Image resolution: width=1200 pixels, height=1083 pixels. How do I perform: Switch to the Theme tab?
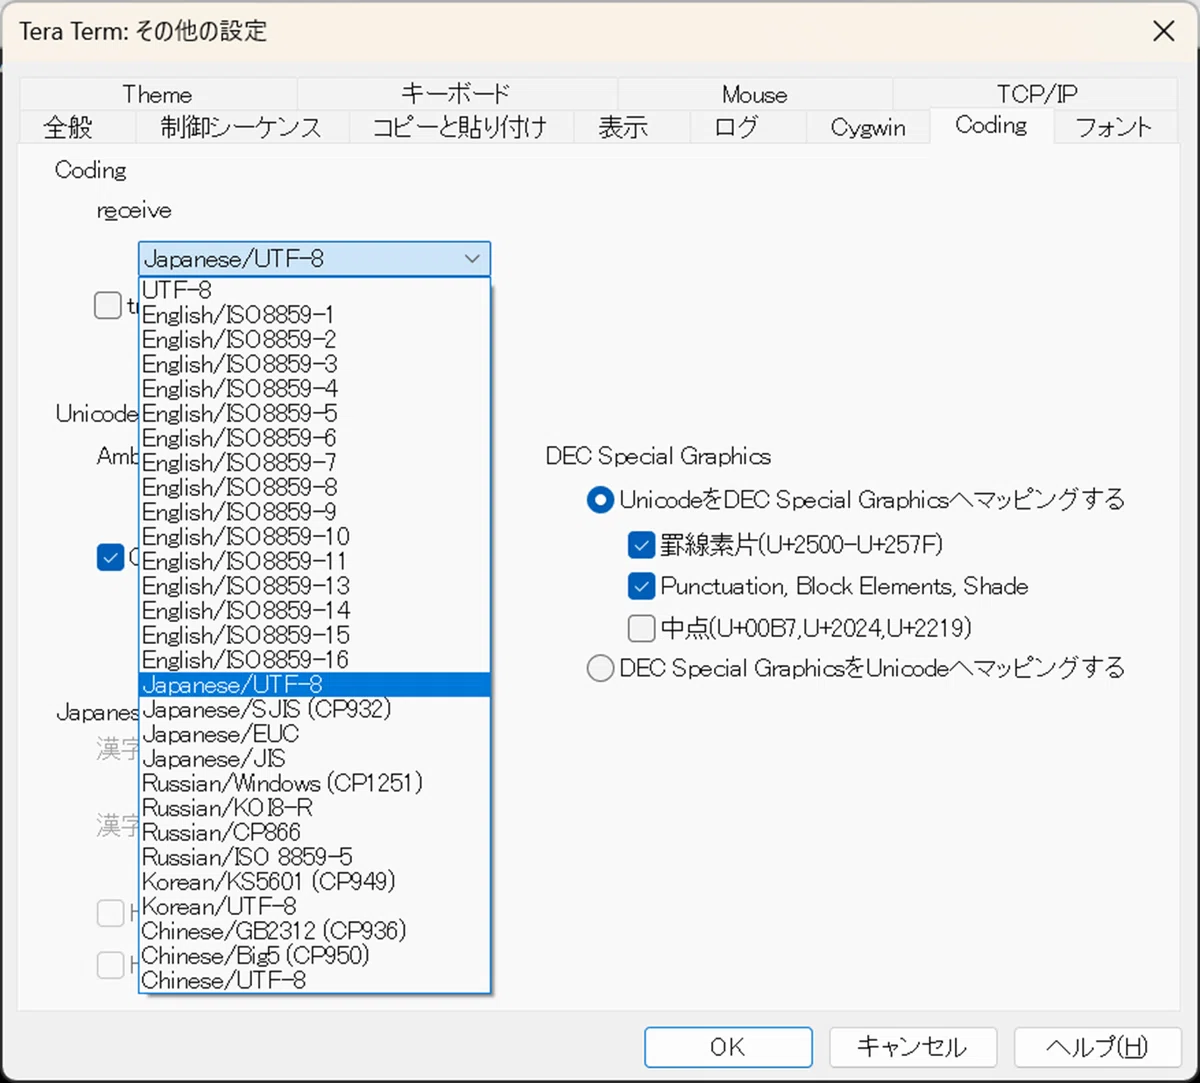tap(157, 94)
